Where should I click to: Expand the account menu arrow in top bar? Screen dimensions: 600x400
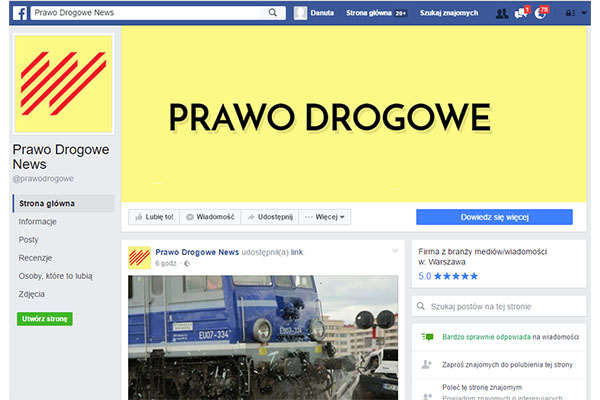click(584, 13)
